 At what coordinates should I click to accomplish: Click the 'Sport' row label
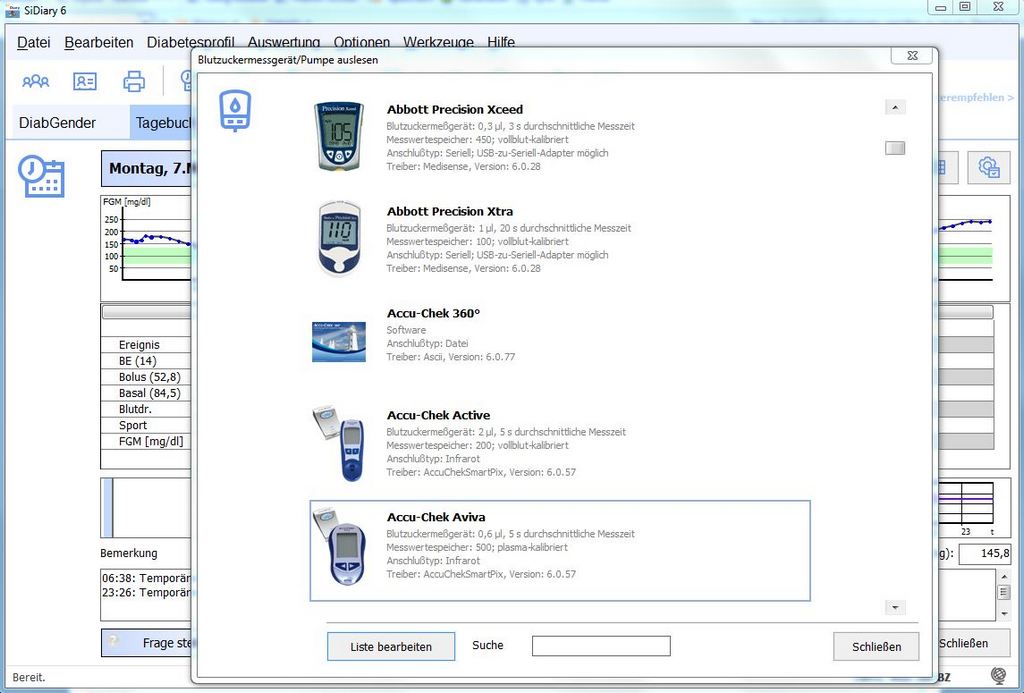coord(133,425)
